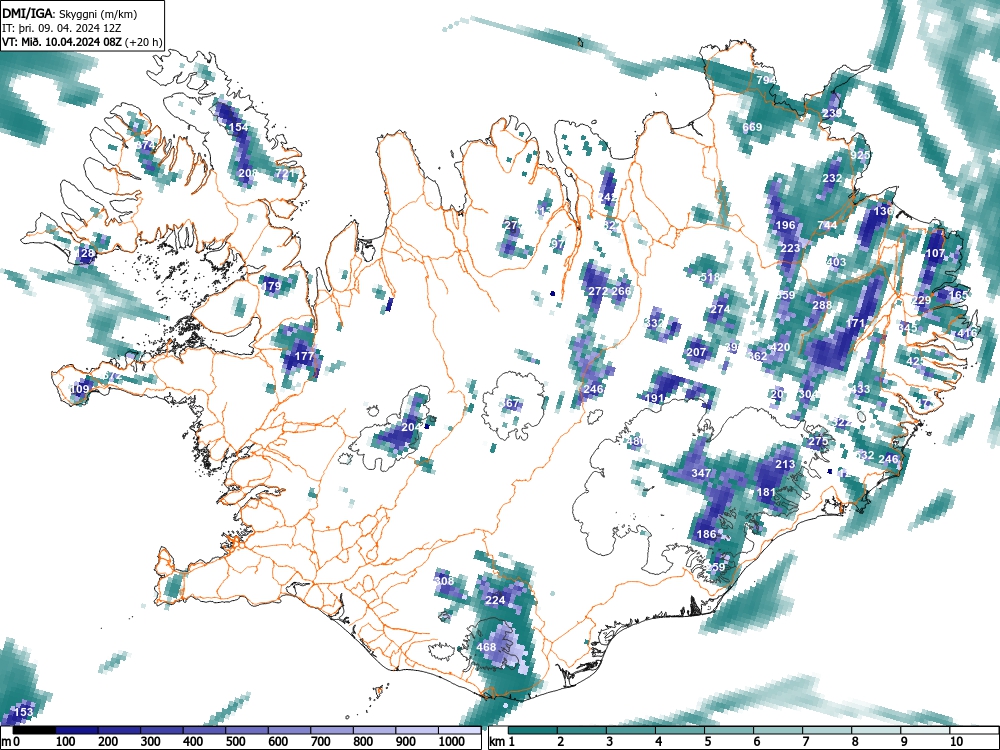Click the map value 153 in the bottom-left corner
The width and height of the screenshot is (1000, 750).
click(x=23, y=712)
